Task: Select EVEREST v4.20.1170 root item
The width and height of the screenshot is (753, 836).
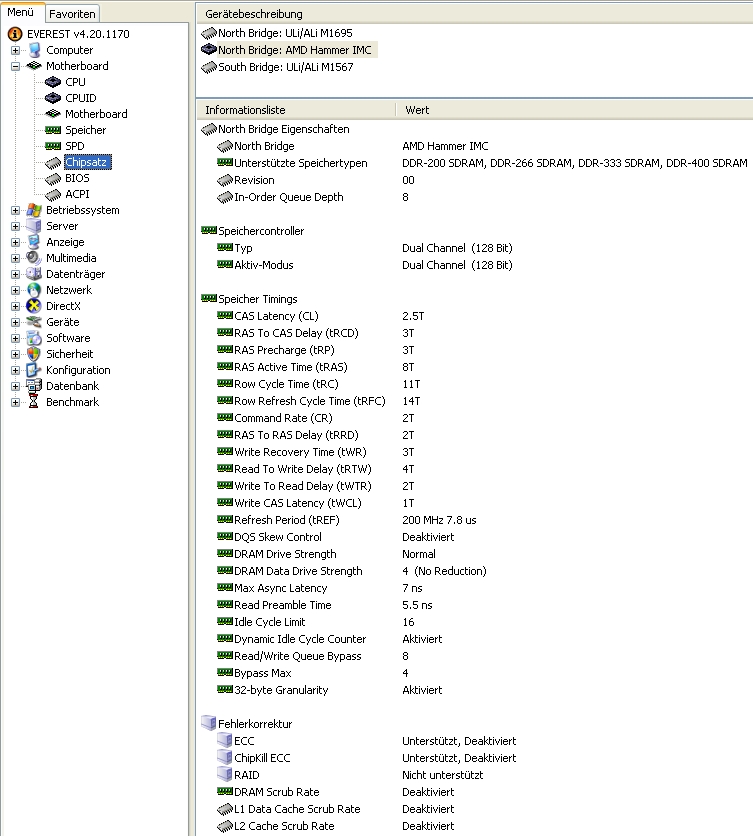Action: [78, 34]
